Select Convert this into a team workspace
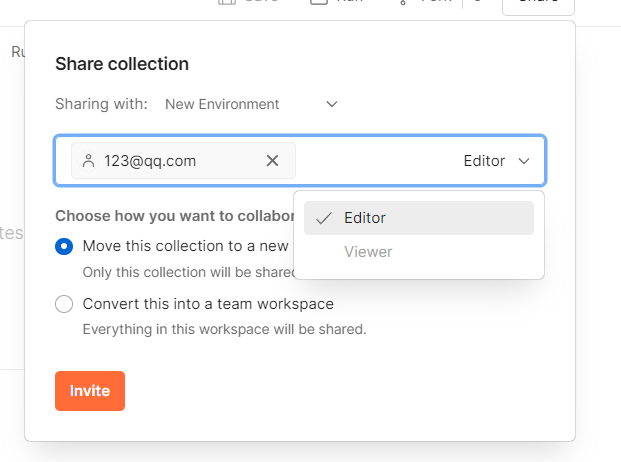The image size is (621, 462). pos(64,304)
